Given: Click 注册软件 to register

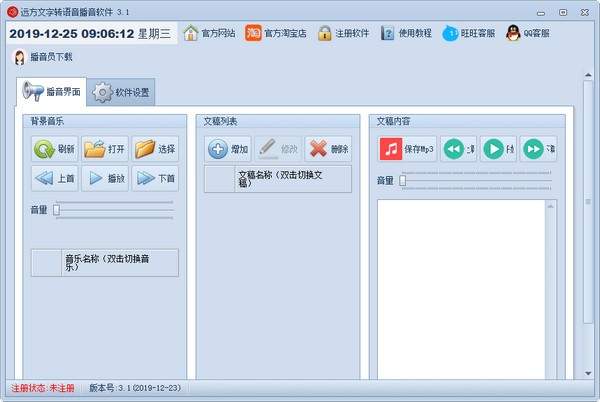Looking at the screenshot, I should 343,33.
